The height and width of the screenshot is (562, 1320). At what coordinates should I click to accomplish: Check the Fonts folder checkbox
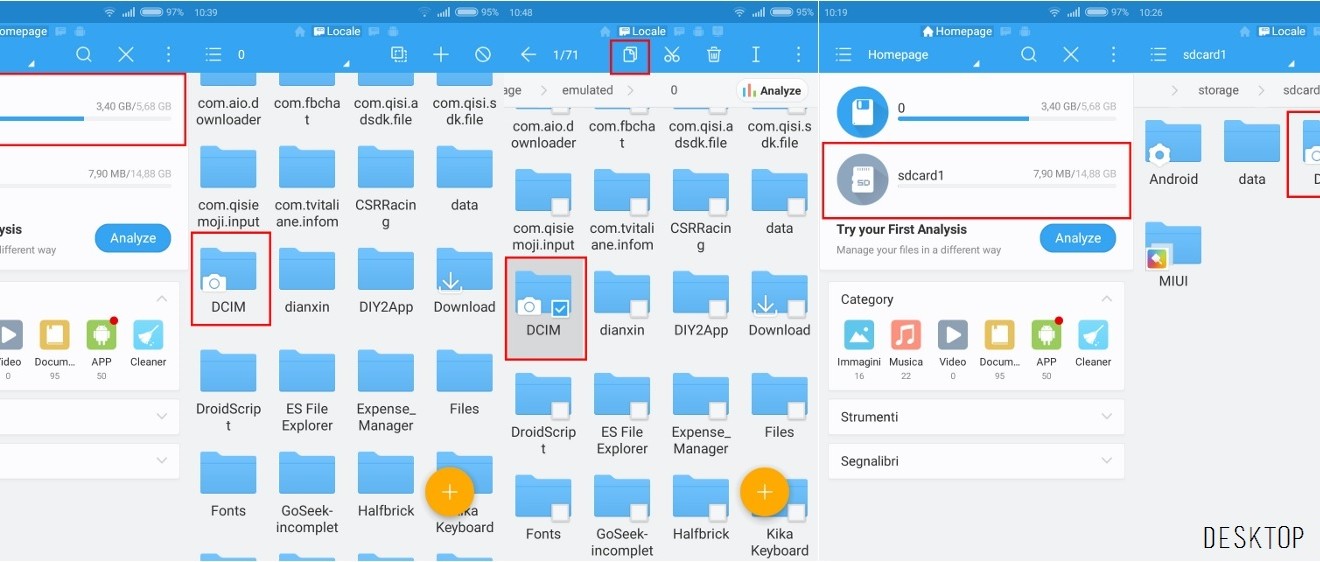tap(560, 512)
